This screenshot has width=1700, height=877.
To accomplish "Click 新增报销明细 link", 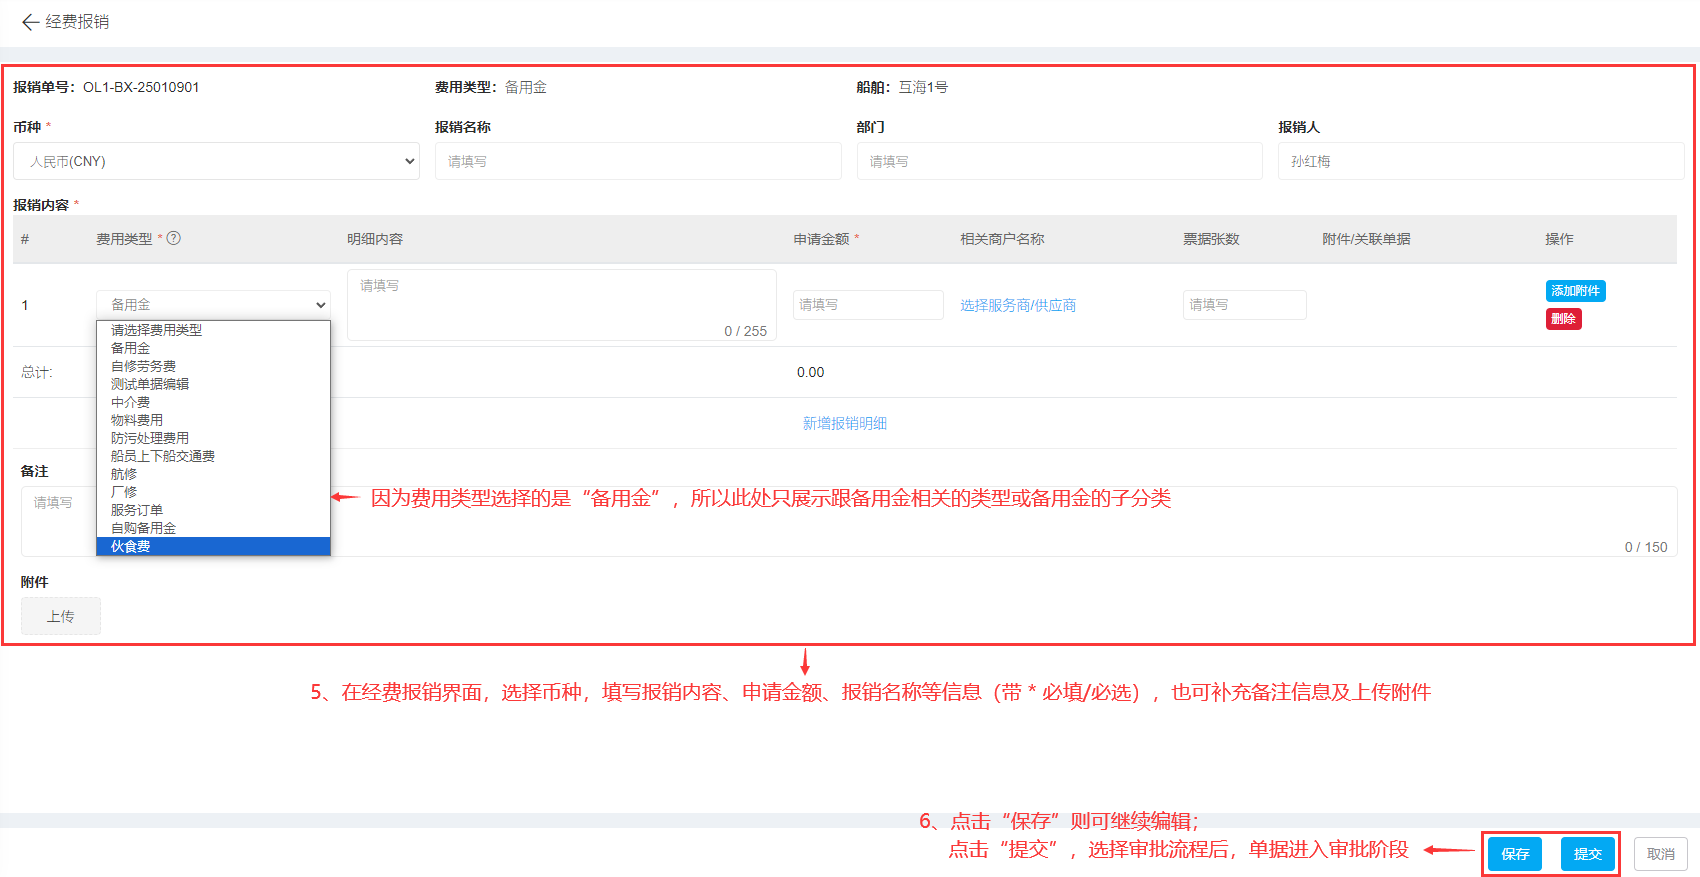I will point(845,423).
